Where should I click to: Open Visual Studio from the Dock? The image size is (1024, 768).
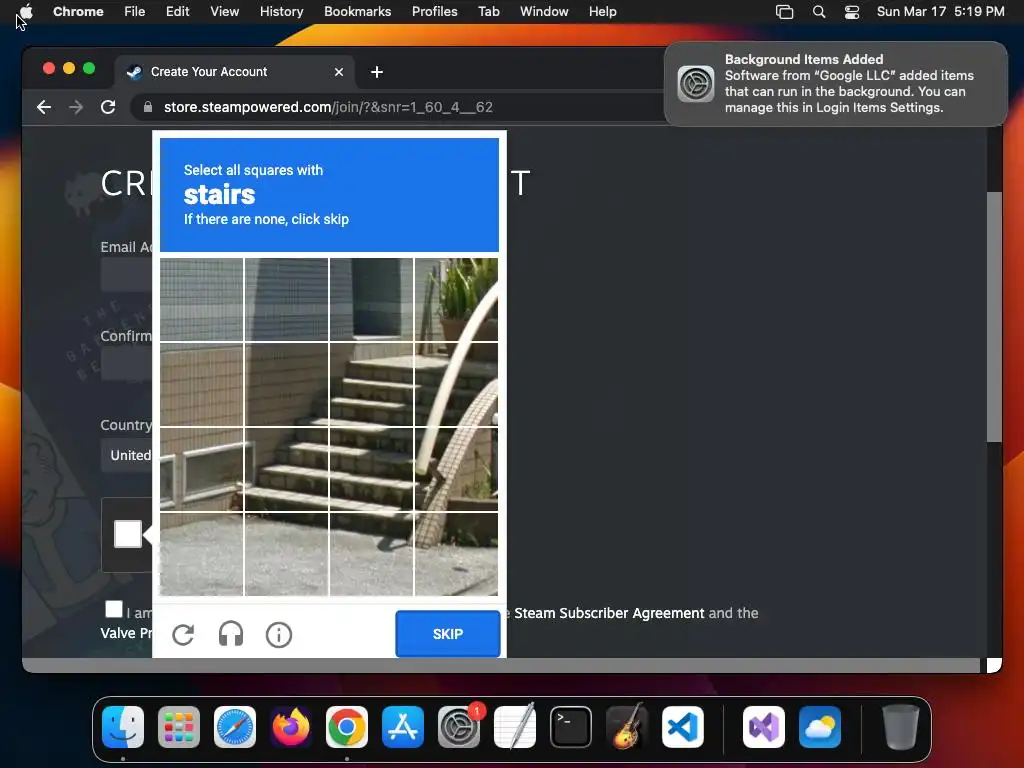pyautogui.click(x=763, y=727)
